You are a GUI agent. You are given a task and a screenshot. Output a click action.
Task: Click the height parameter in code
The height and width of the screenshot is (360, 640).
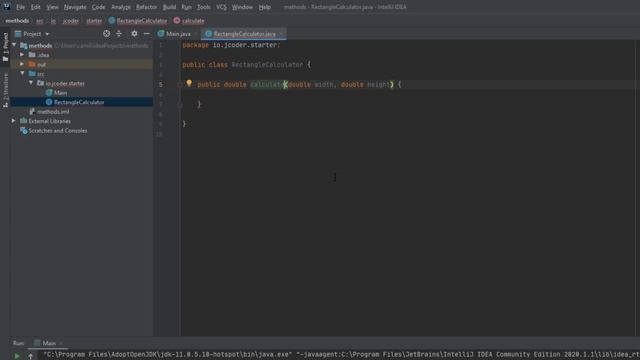378,84
